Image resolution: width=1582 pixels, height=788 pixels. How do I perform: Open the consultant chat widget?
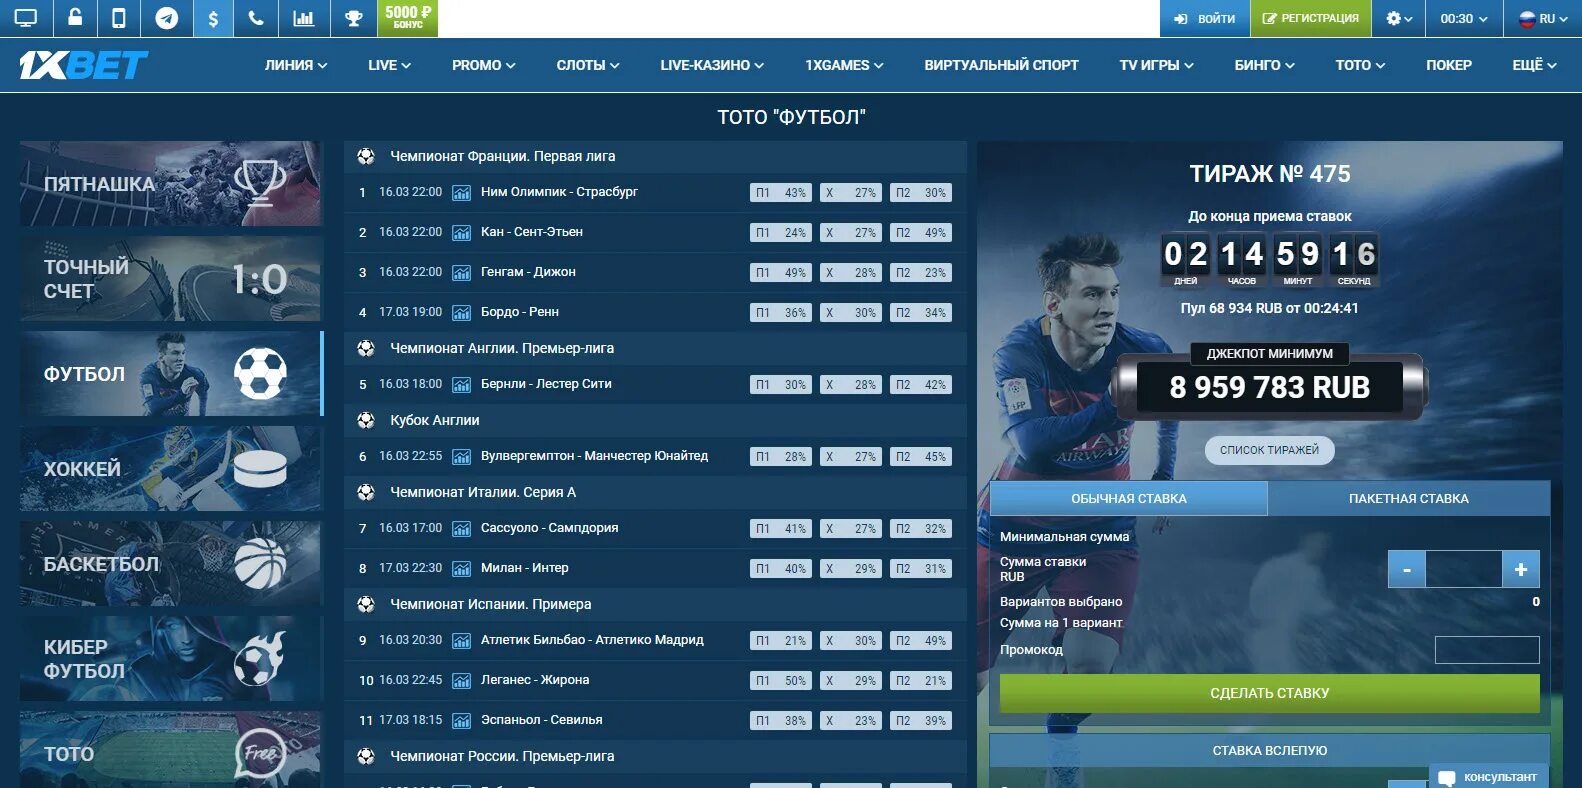tap(1489, 776)
